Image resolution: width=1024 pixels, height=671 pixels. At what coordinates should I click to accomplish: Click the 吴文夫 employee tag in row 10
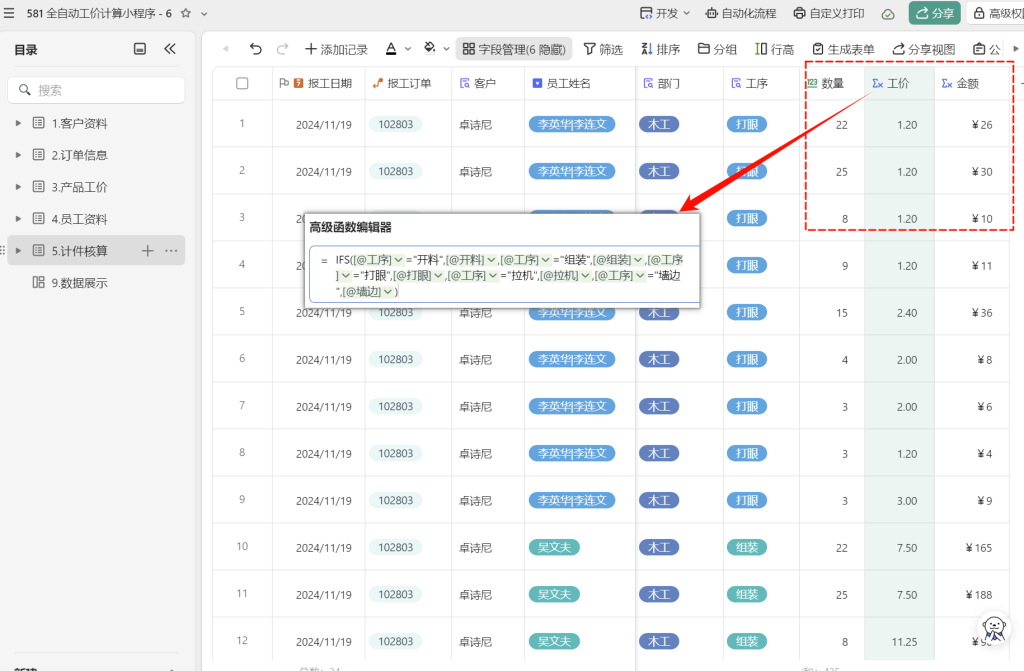(x=554, y=548)
